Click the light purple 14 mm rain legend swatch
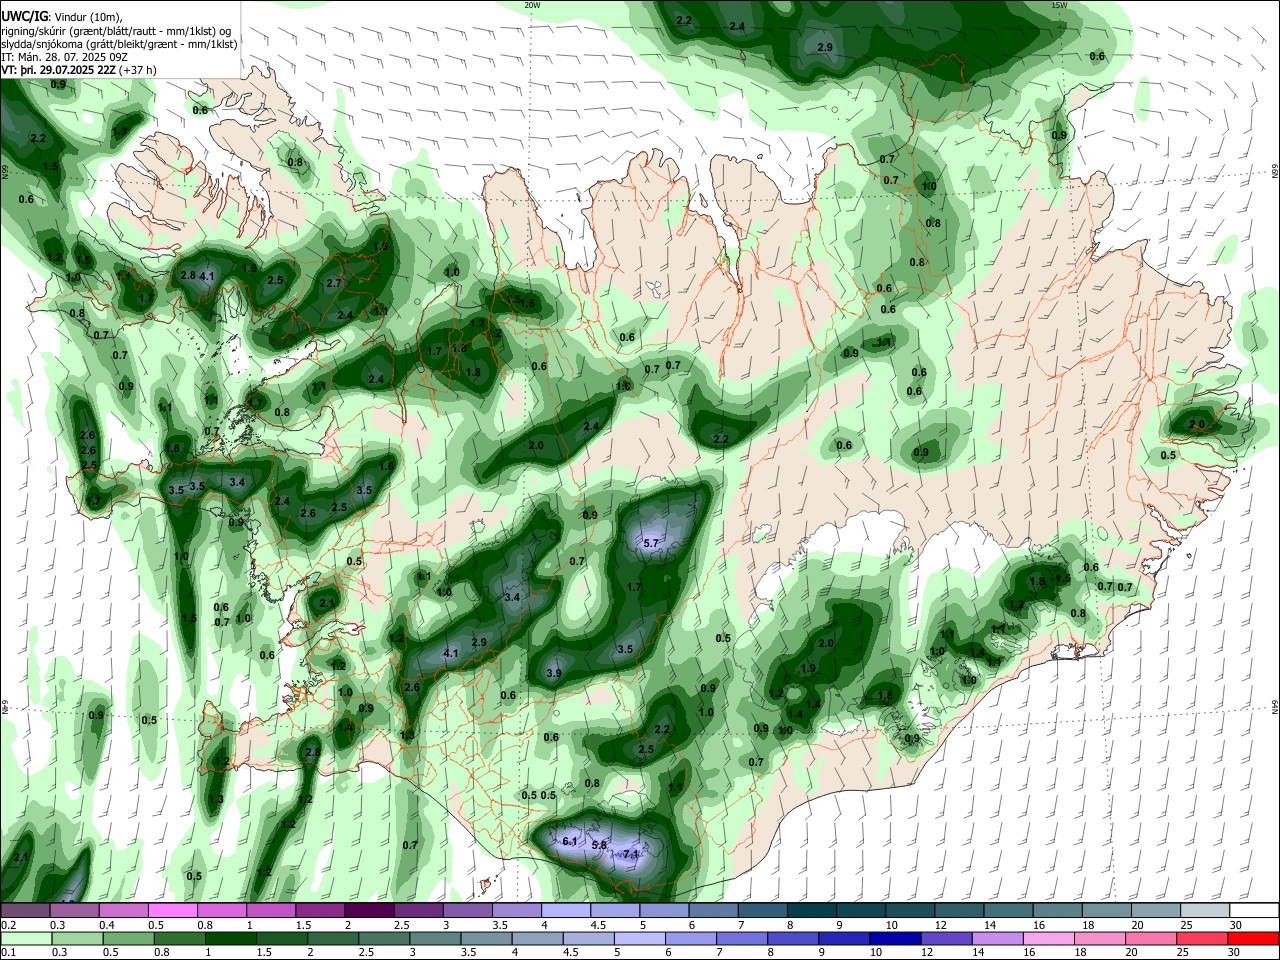Viewport: 1280px width, 960px height. (x=996, y=938)
